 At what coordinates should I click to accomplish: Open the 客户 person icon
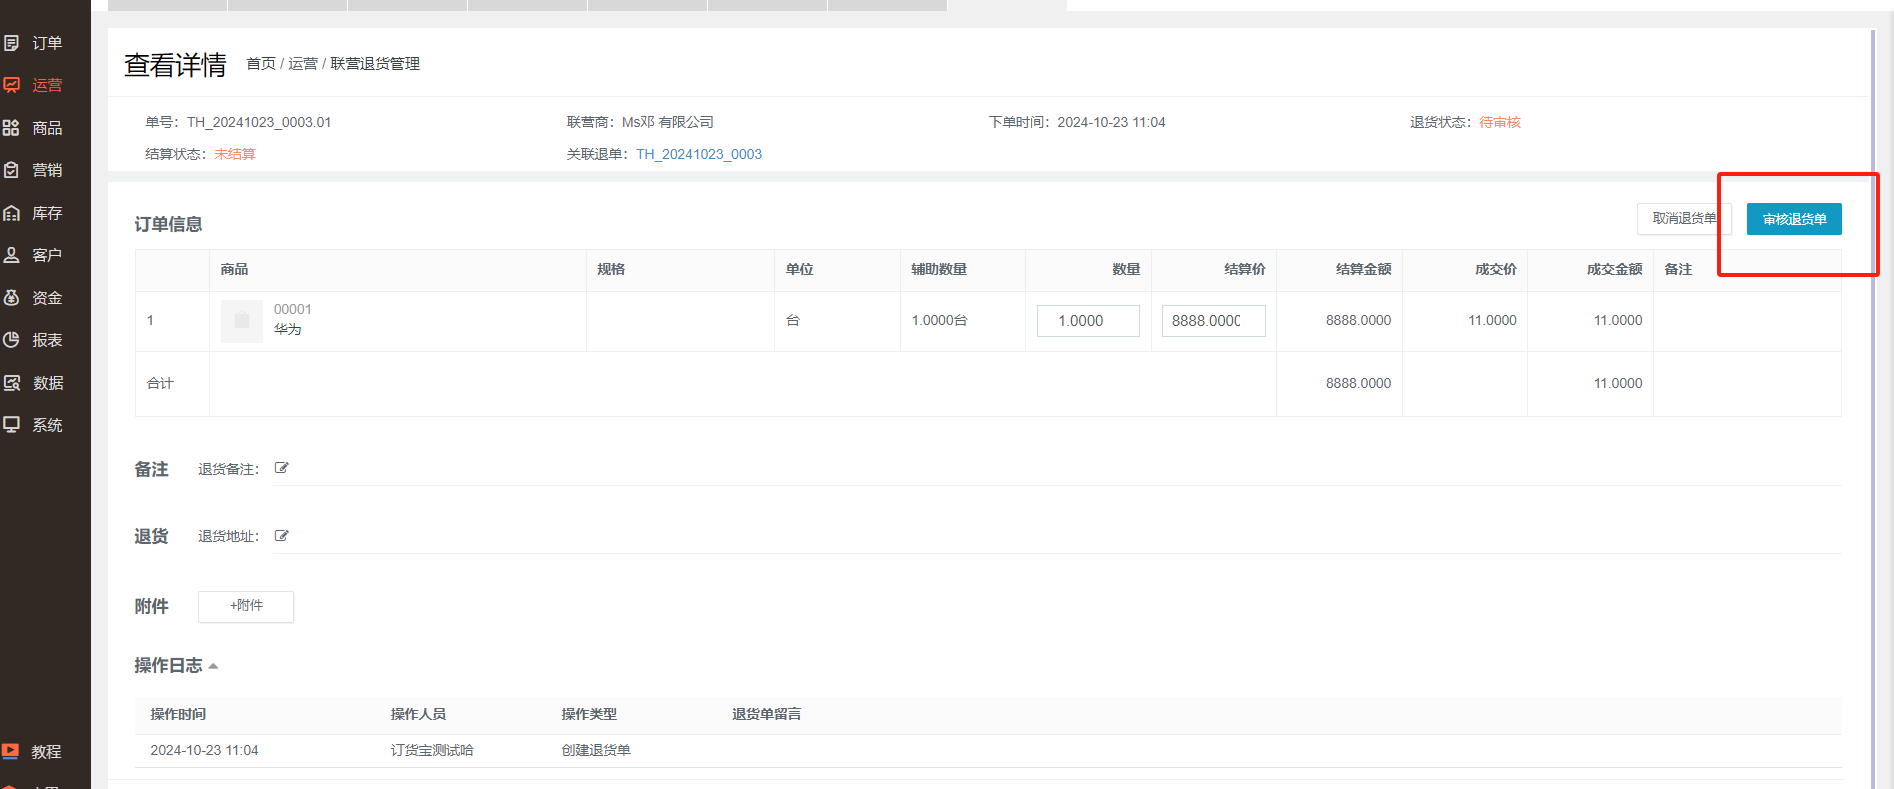pos(12,255)
